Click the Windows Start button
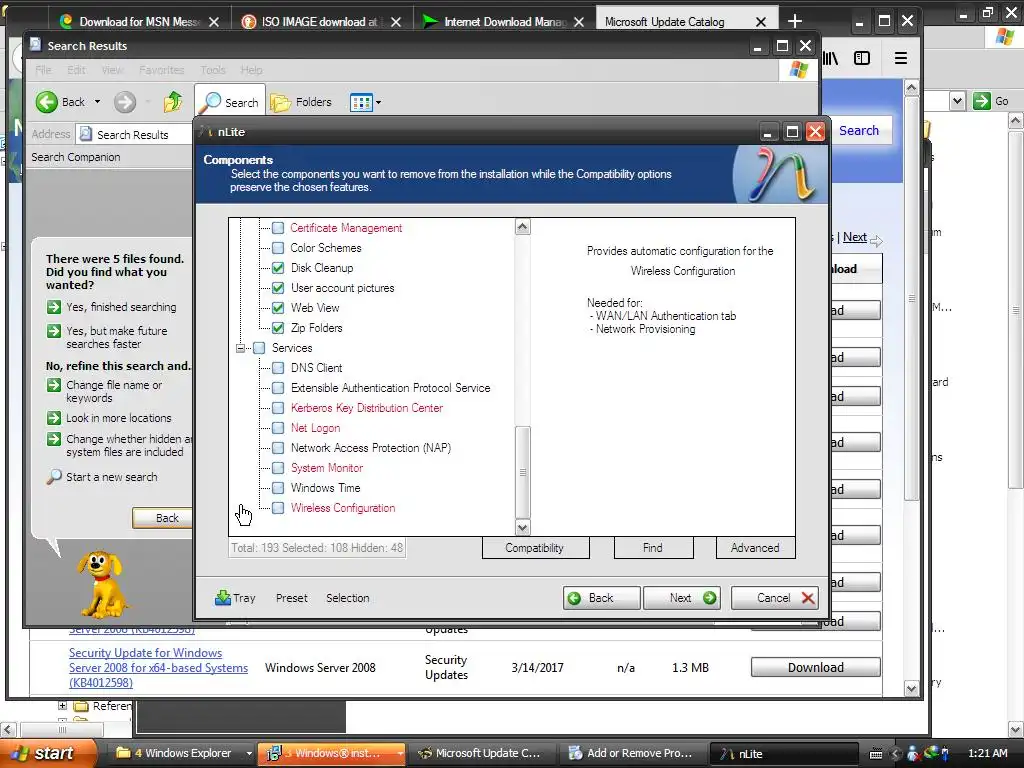Viewport: 1024px width, 768px height. [x=46, y=753]
